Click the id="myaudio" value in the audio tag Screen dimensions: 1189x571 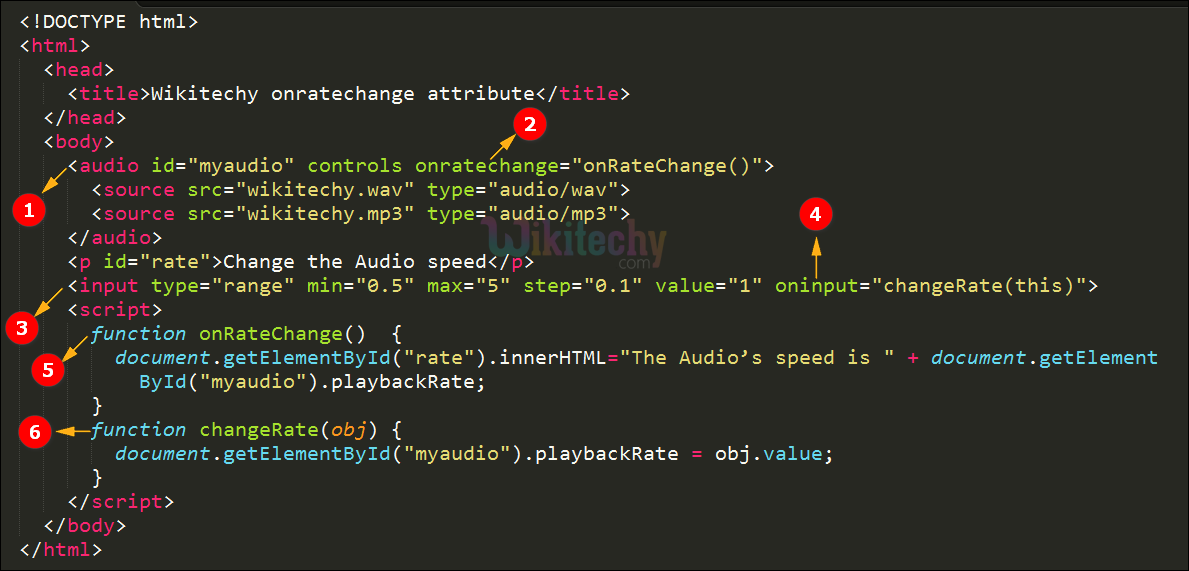[241, 165]
